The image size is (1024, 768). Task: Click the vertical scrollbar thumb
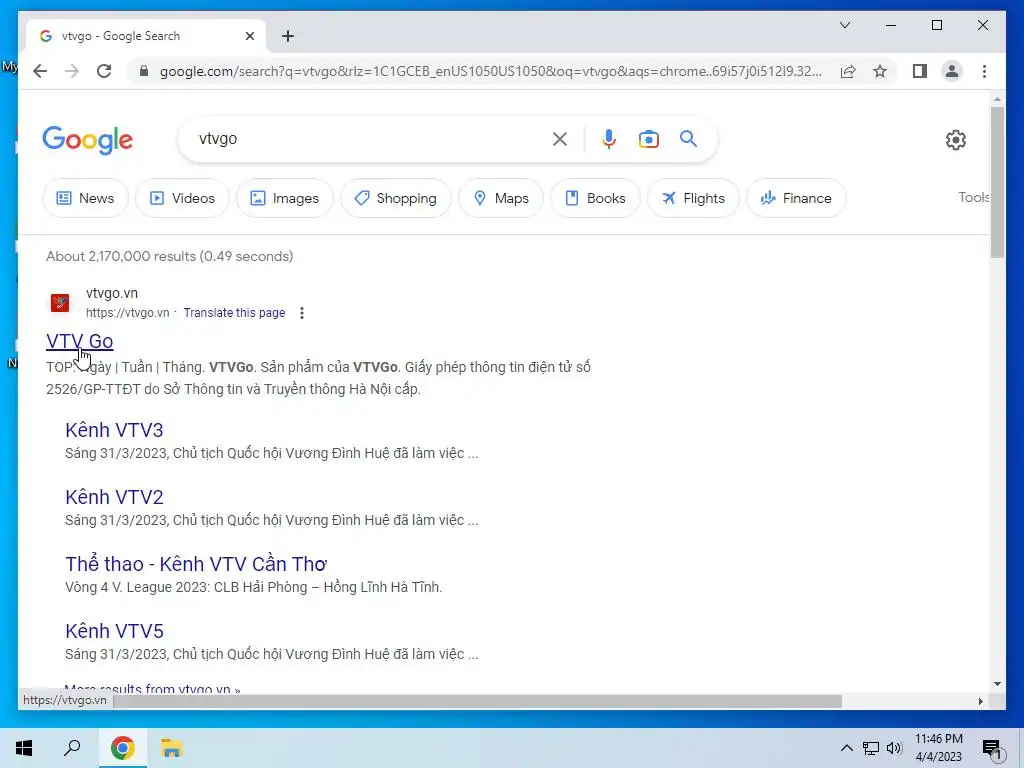click(997, 182)
